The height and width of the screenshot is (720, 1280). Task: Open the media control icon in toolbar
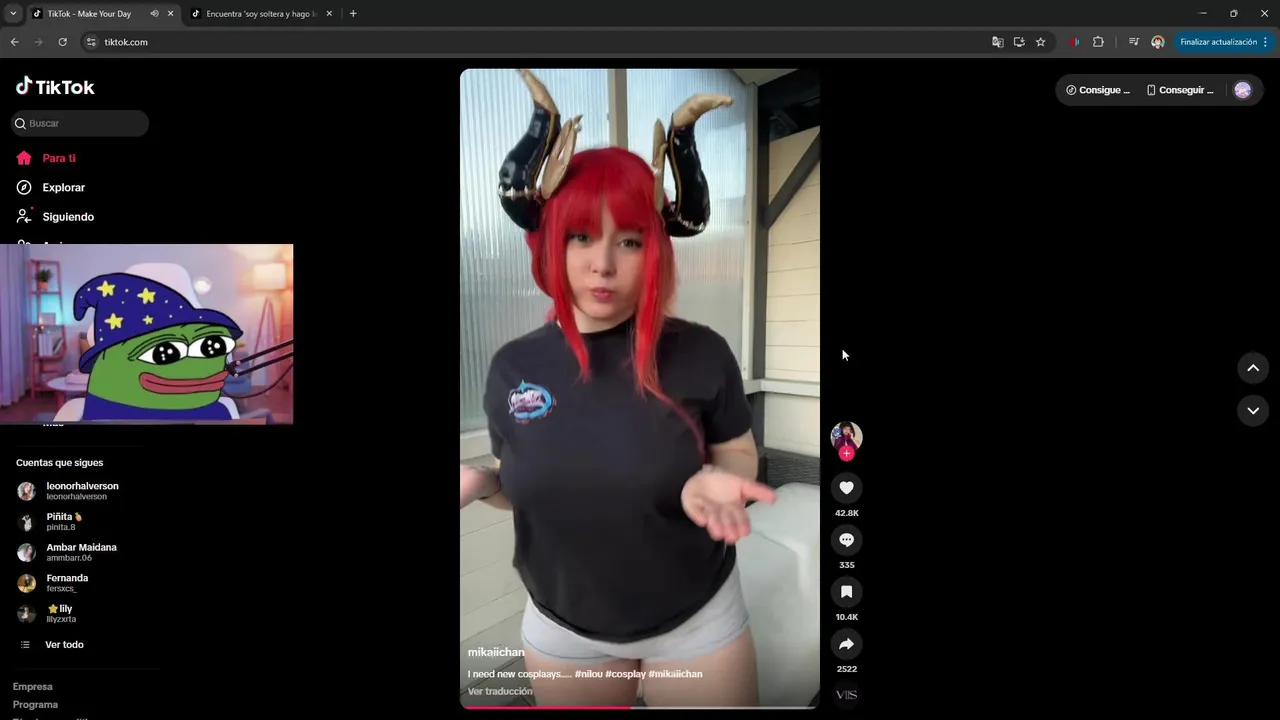(1133, 42)
